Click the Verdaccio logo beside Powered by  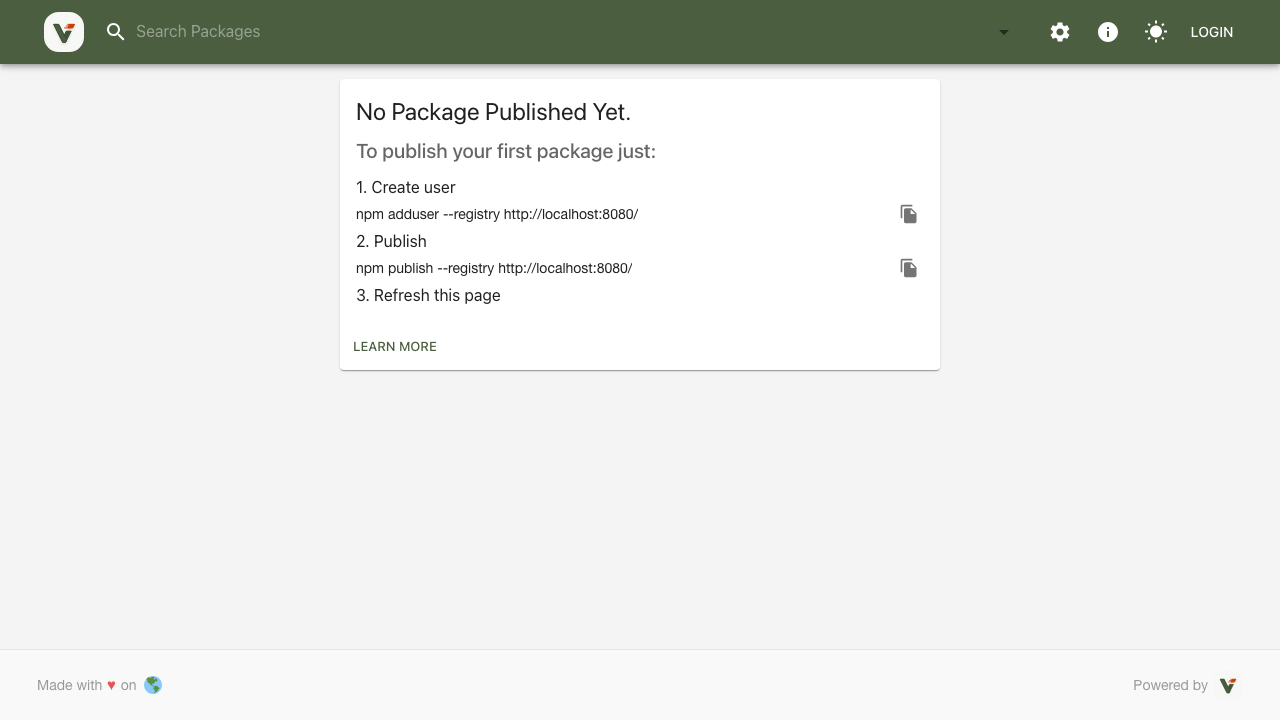click(1228, 685)
